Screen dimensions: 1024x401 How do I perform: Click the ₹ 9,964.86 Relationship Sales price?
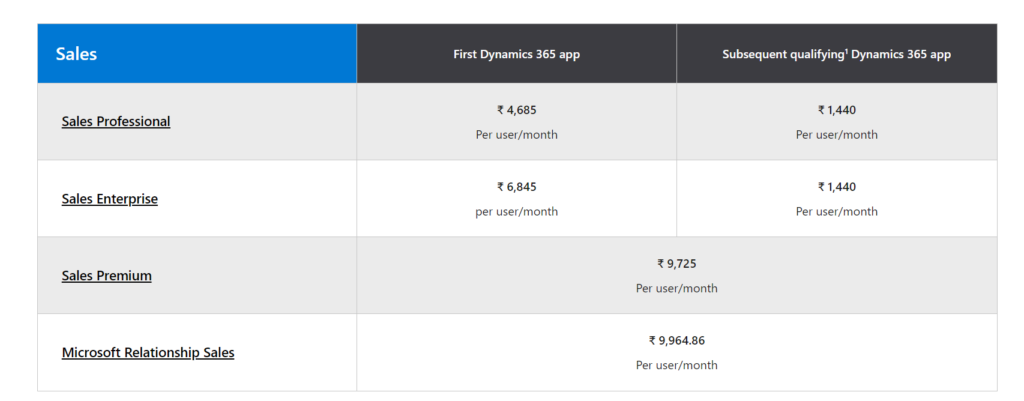(x=676, y=341)
